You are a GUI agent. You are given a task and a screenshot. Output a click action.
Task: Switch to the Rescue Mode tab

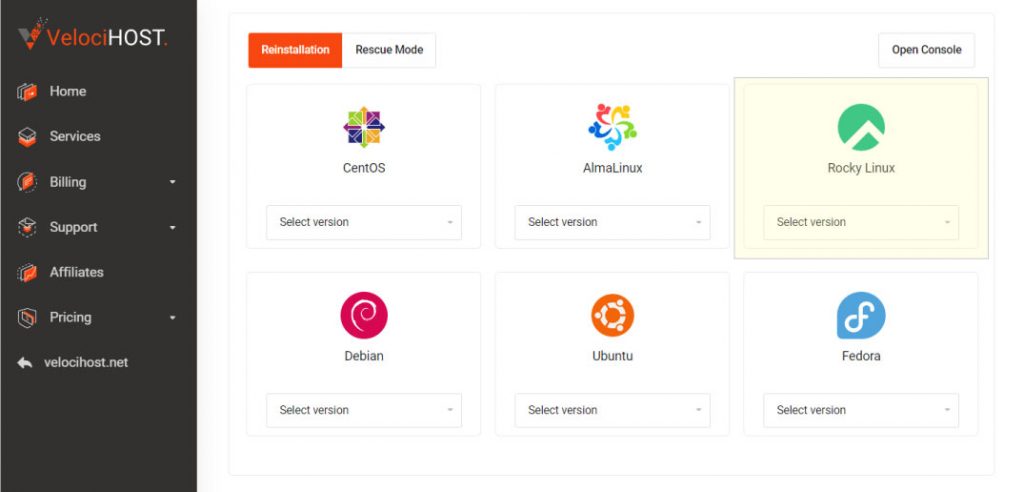[389, 50]
